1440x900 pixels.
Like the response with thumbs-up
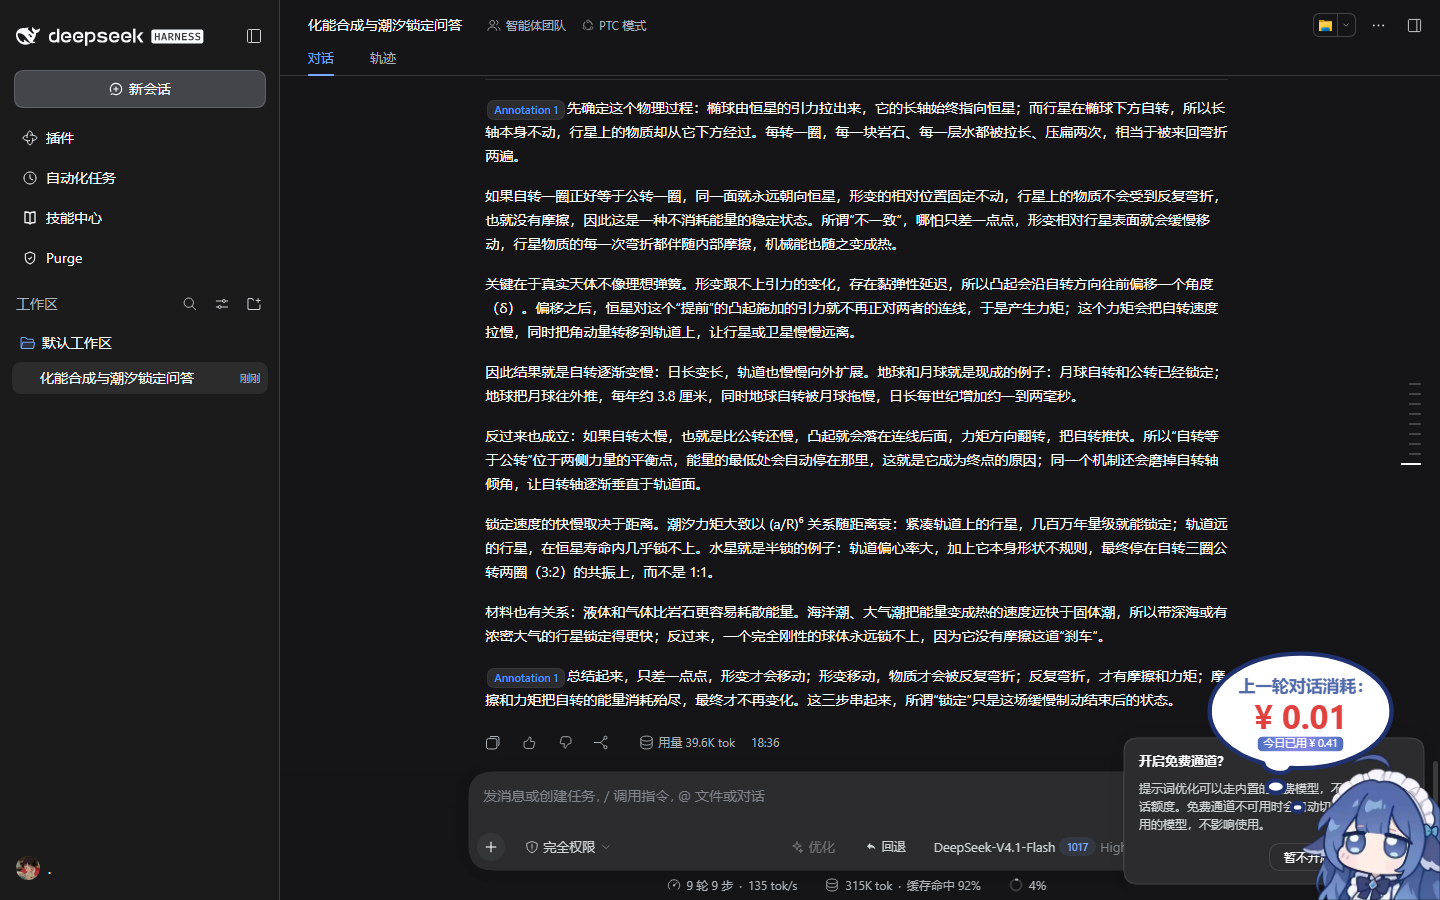pos(529,743)
